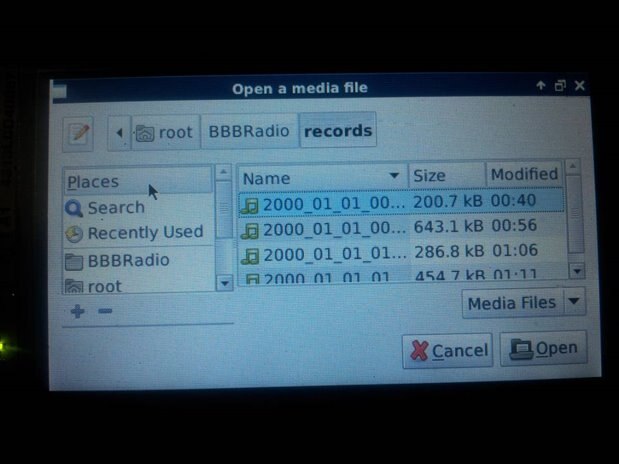Sort files by the Size column
619x464 pixels.
coord(447,175)
